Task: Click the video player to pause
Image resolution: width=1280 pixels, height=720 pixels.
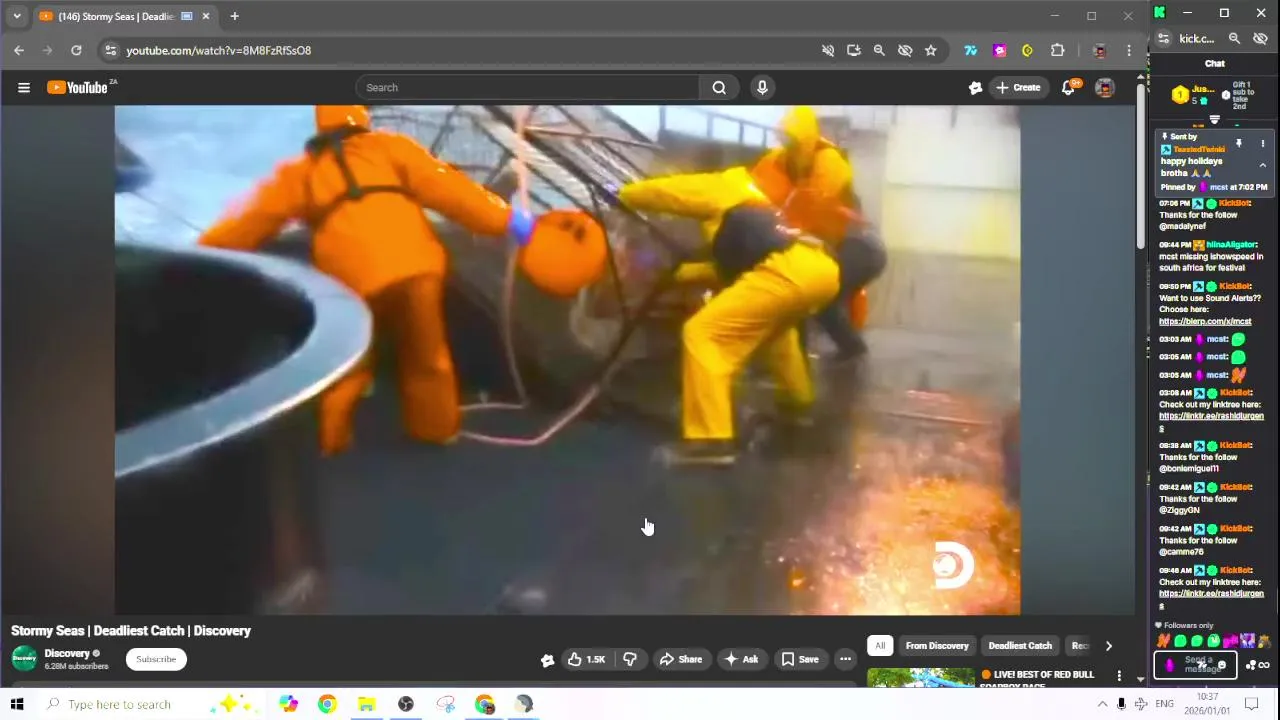Action: click(567, 360)
